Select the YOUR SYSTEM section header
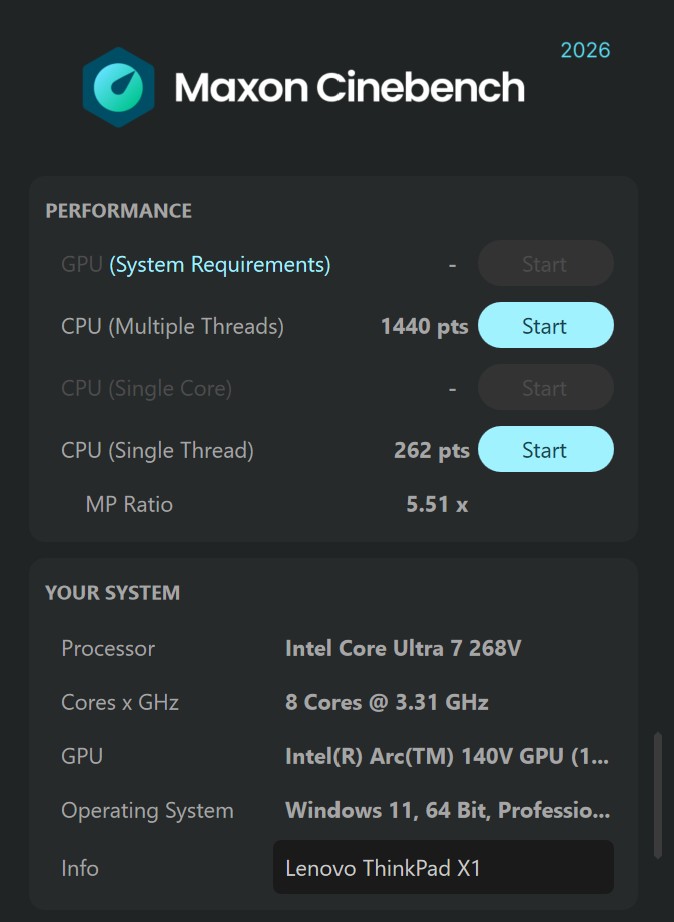 (x=112, y=593)
